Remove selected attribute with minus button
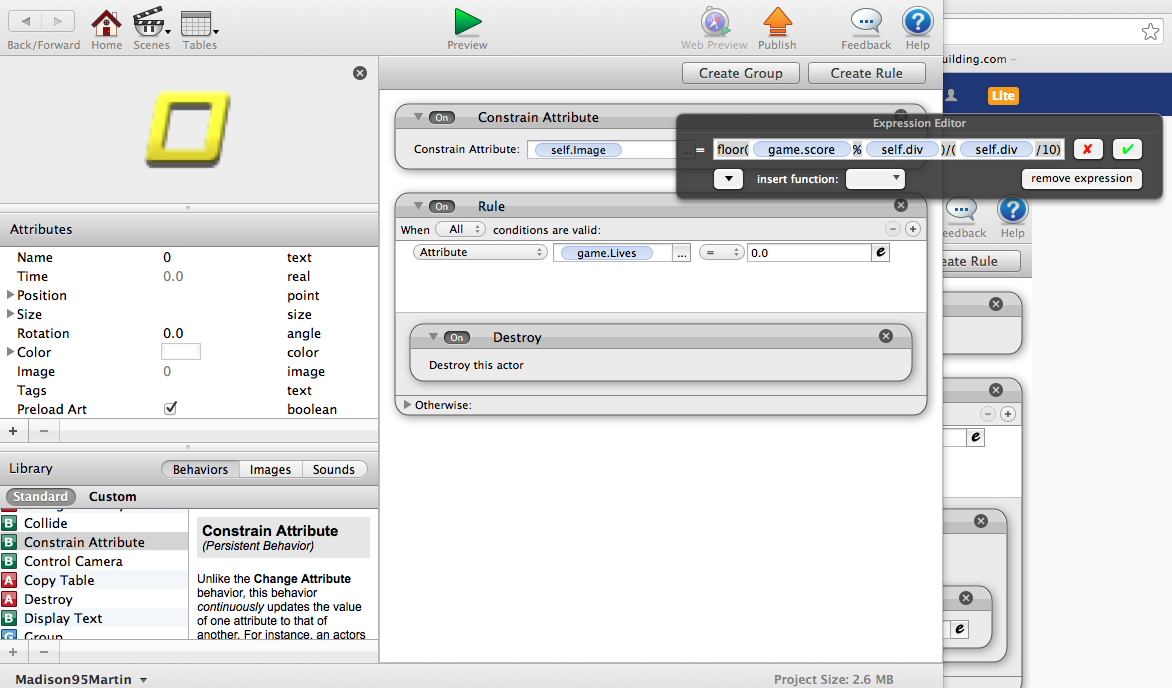This screenshot has height=688, width=1172. (43, 431)
